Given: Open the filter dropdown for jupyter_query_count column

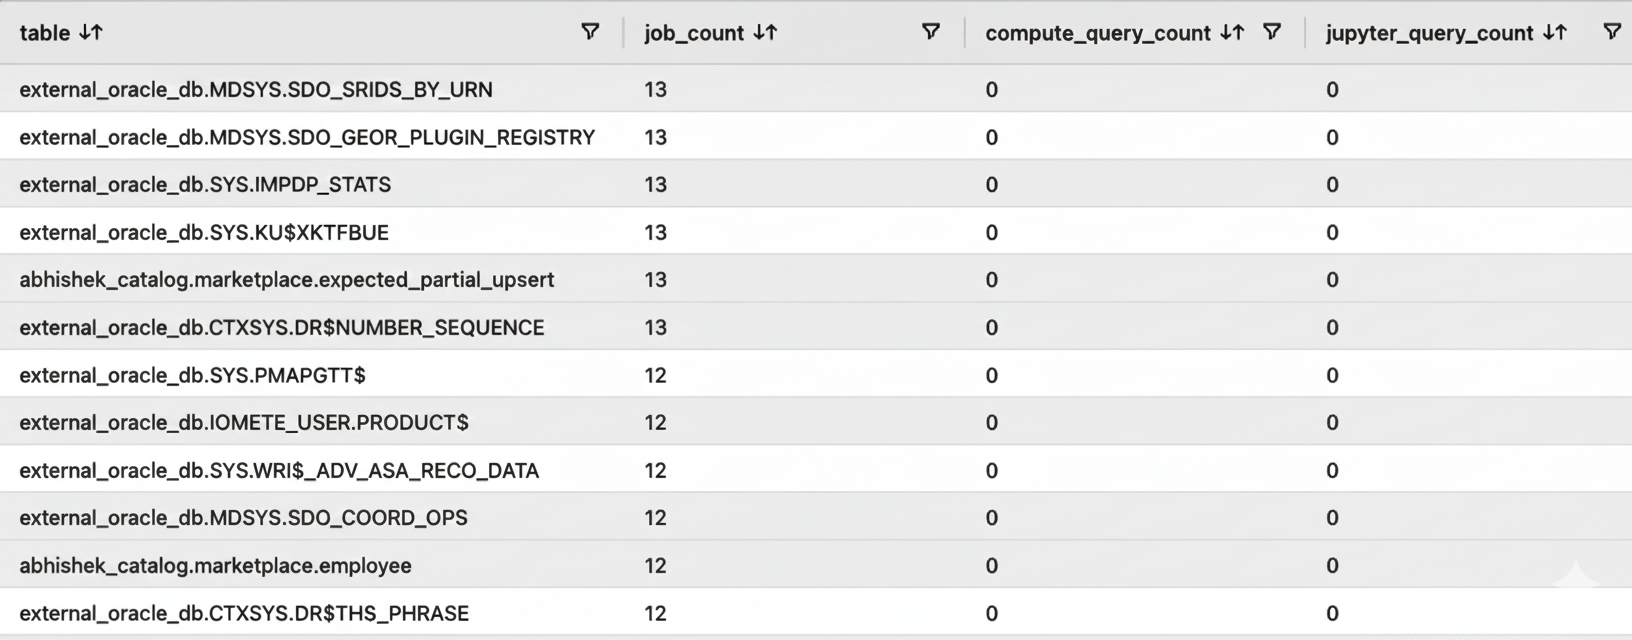Looking at the screenshot, I should (1612, 32).
